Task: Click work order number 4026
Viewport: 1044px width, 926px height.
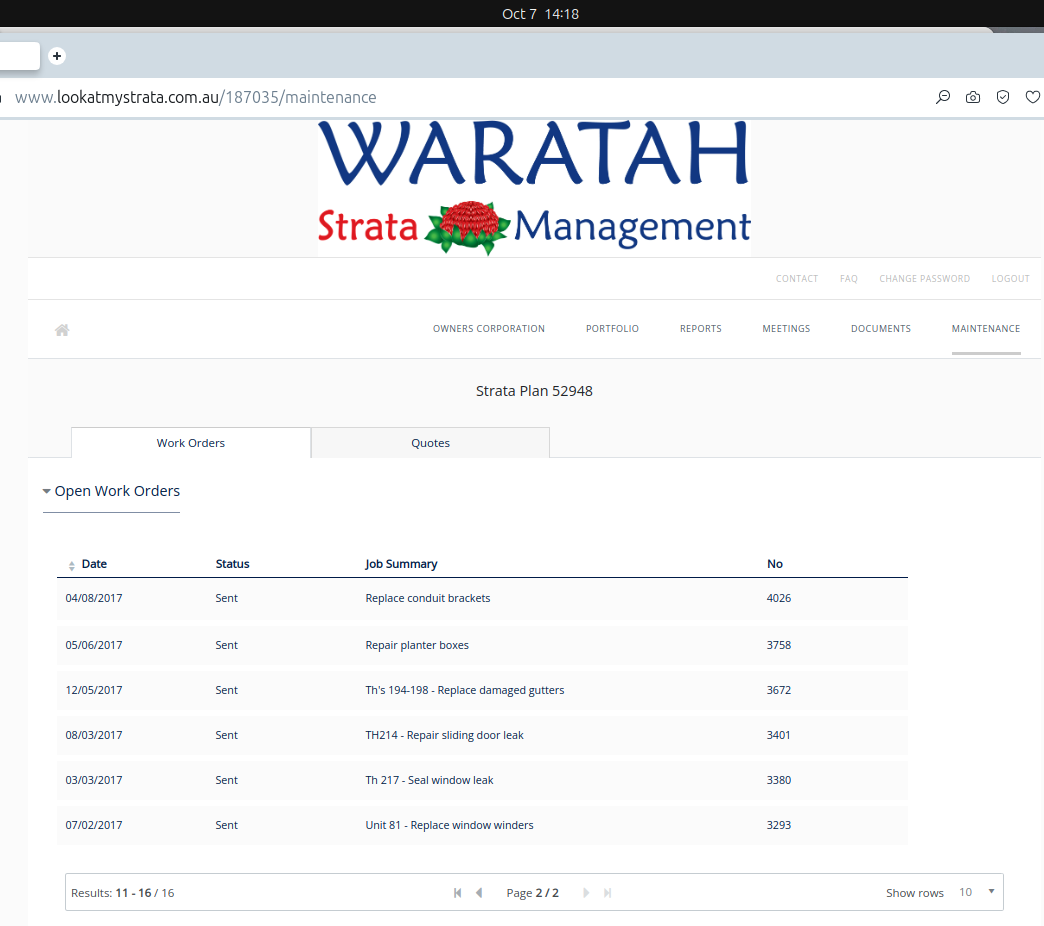Action: [779, 598]
